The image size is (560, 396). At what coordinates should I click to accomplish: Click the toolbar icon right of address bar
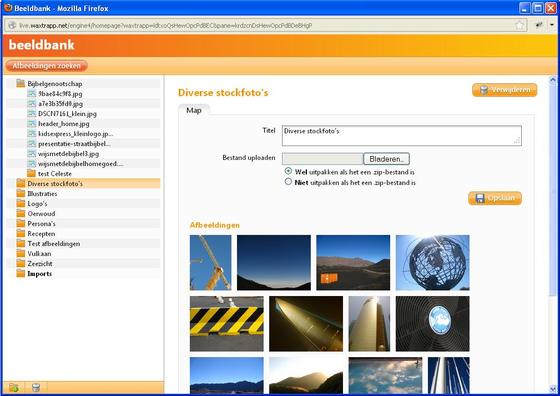(x=539, y=25)
